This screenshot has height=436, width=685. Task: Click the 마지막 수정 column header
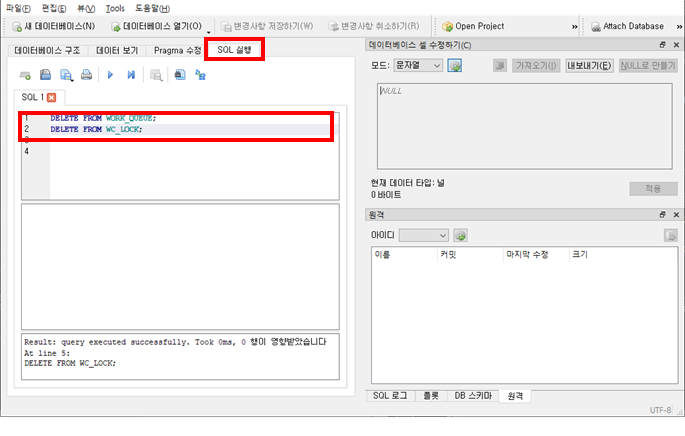(x=536, y=254)
